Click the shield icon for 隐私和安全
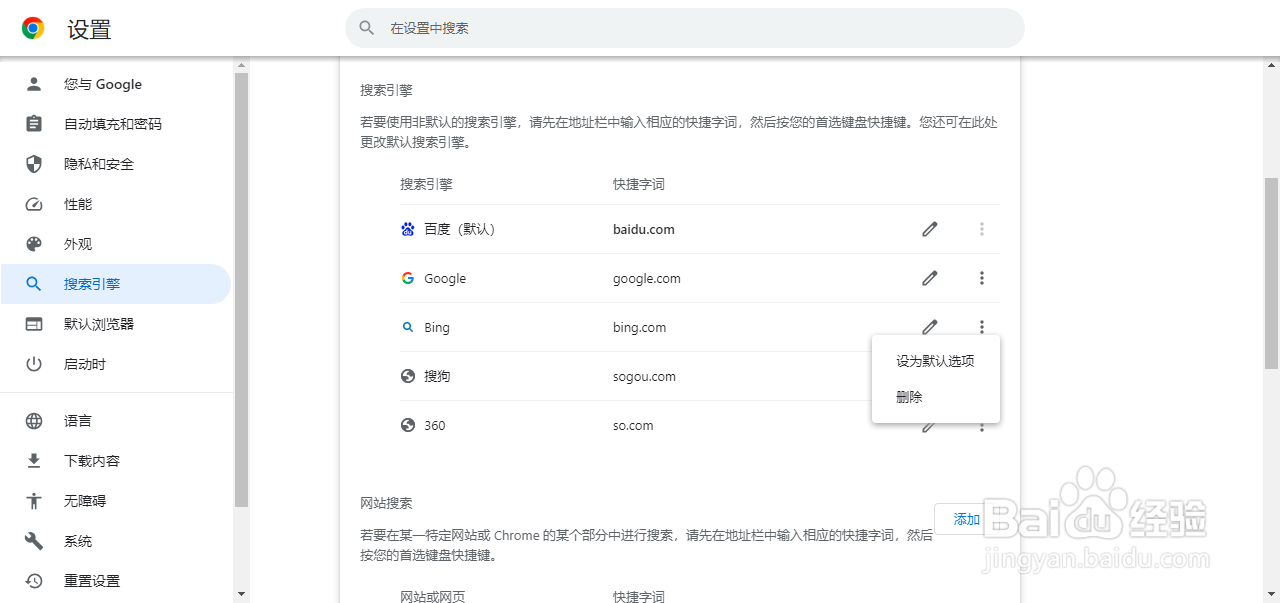This screenshot has height=603, width=1280. [x=34, y=164]
